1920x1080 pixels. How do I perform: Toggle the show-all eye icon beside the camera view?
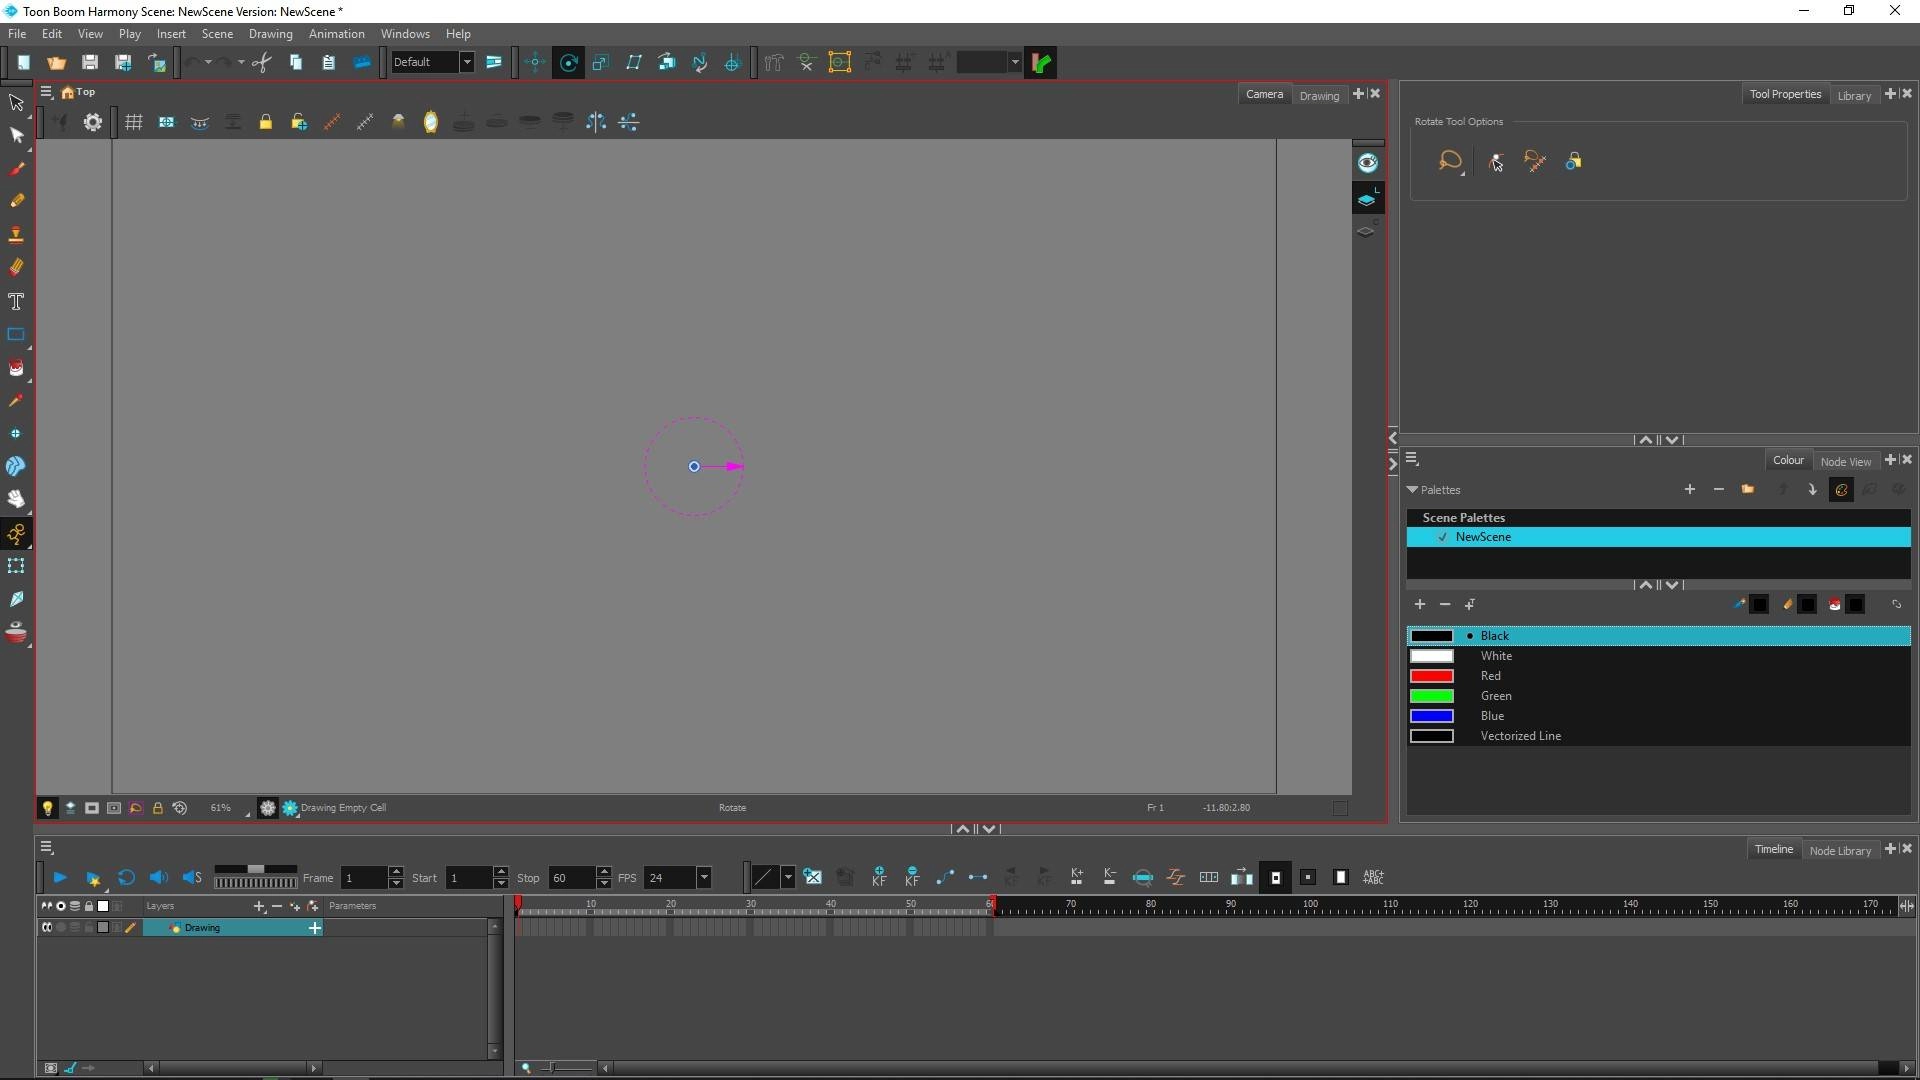click(x=1367, y=163)
